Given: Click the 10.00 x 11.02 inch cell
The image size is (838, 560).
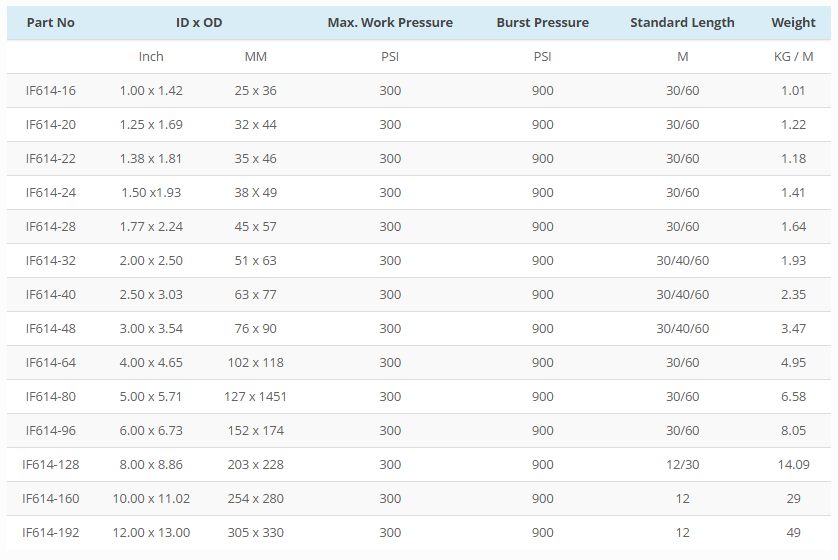Looking at the screenshot, I should [151, 499].
